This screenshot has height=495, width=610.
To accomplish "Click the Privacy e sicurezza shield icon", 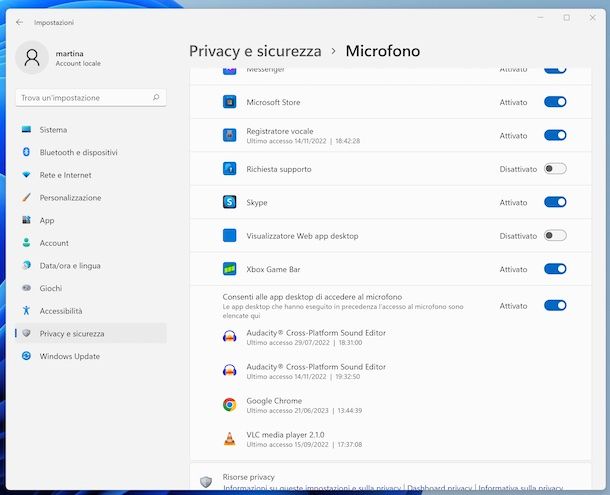I will point(26,333).
